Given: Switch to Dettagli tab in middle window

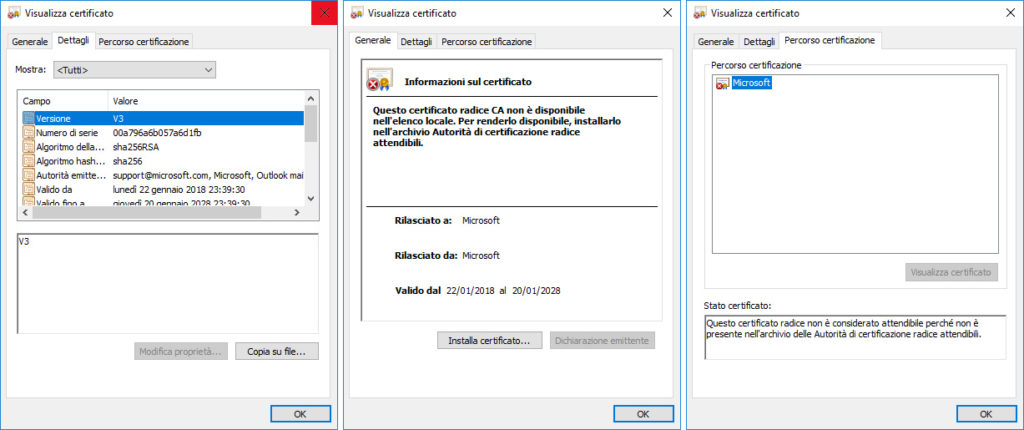Looking at the screenshot, I should 416,41.
